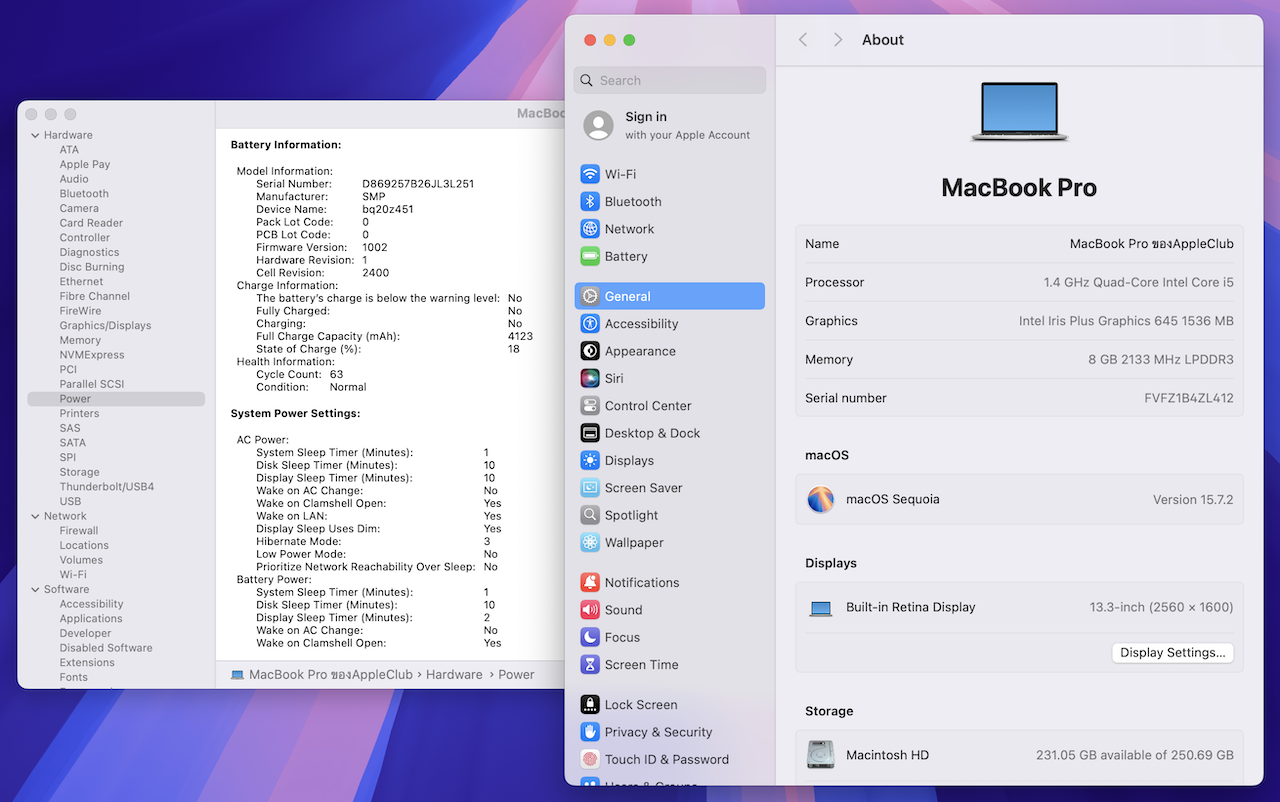Open the Desktop & Dock pane
The width and height of the screenshot is (1280, 802).
click(652, 433)
